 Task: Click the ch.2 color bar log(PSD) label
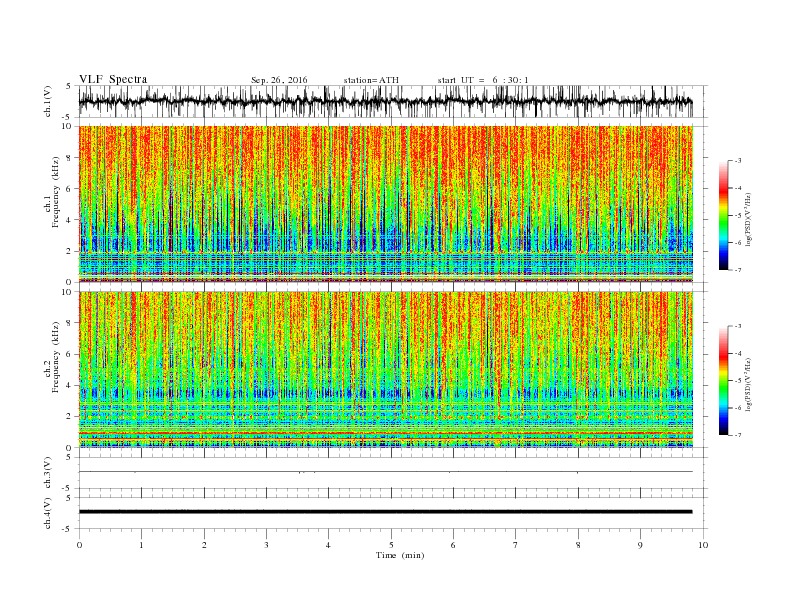pos(748,384)
